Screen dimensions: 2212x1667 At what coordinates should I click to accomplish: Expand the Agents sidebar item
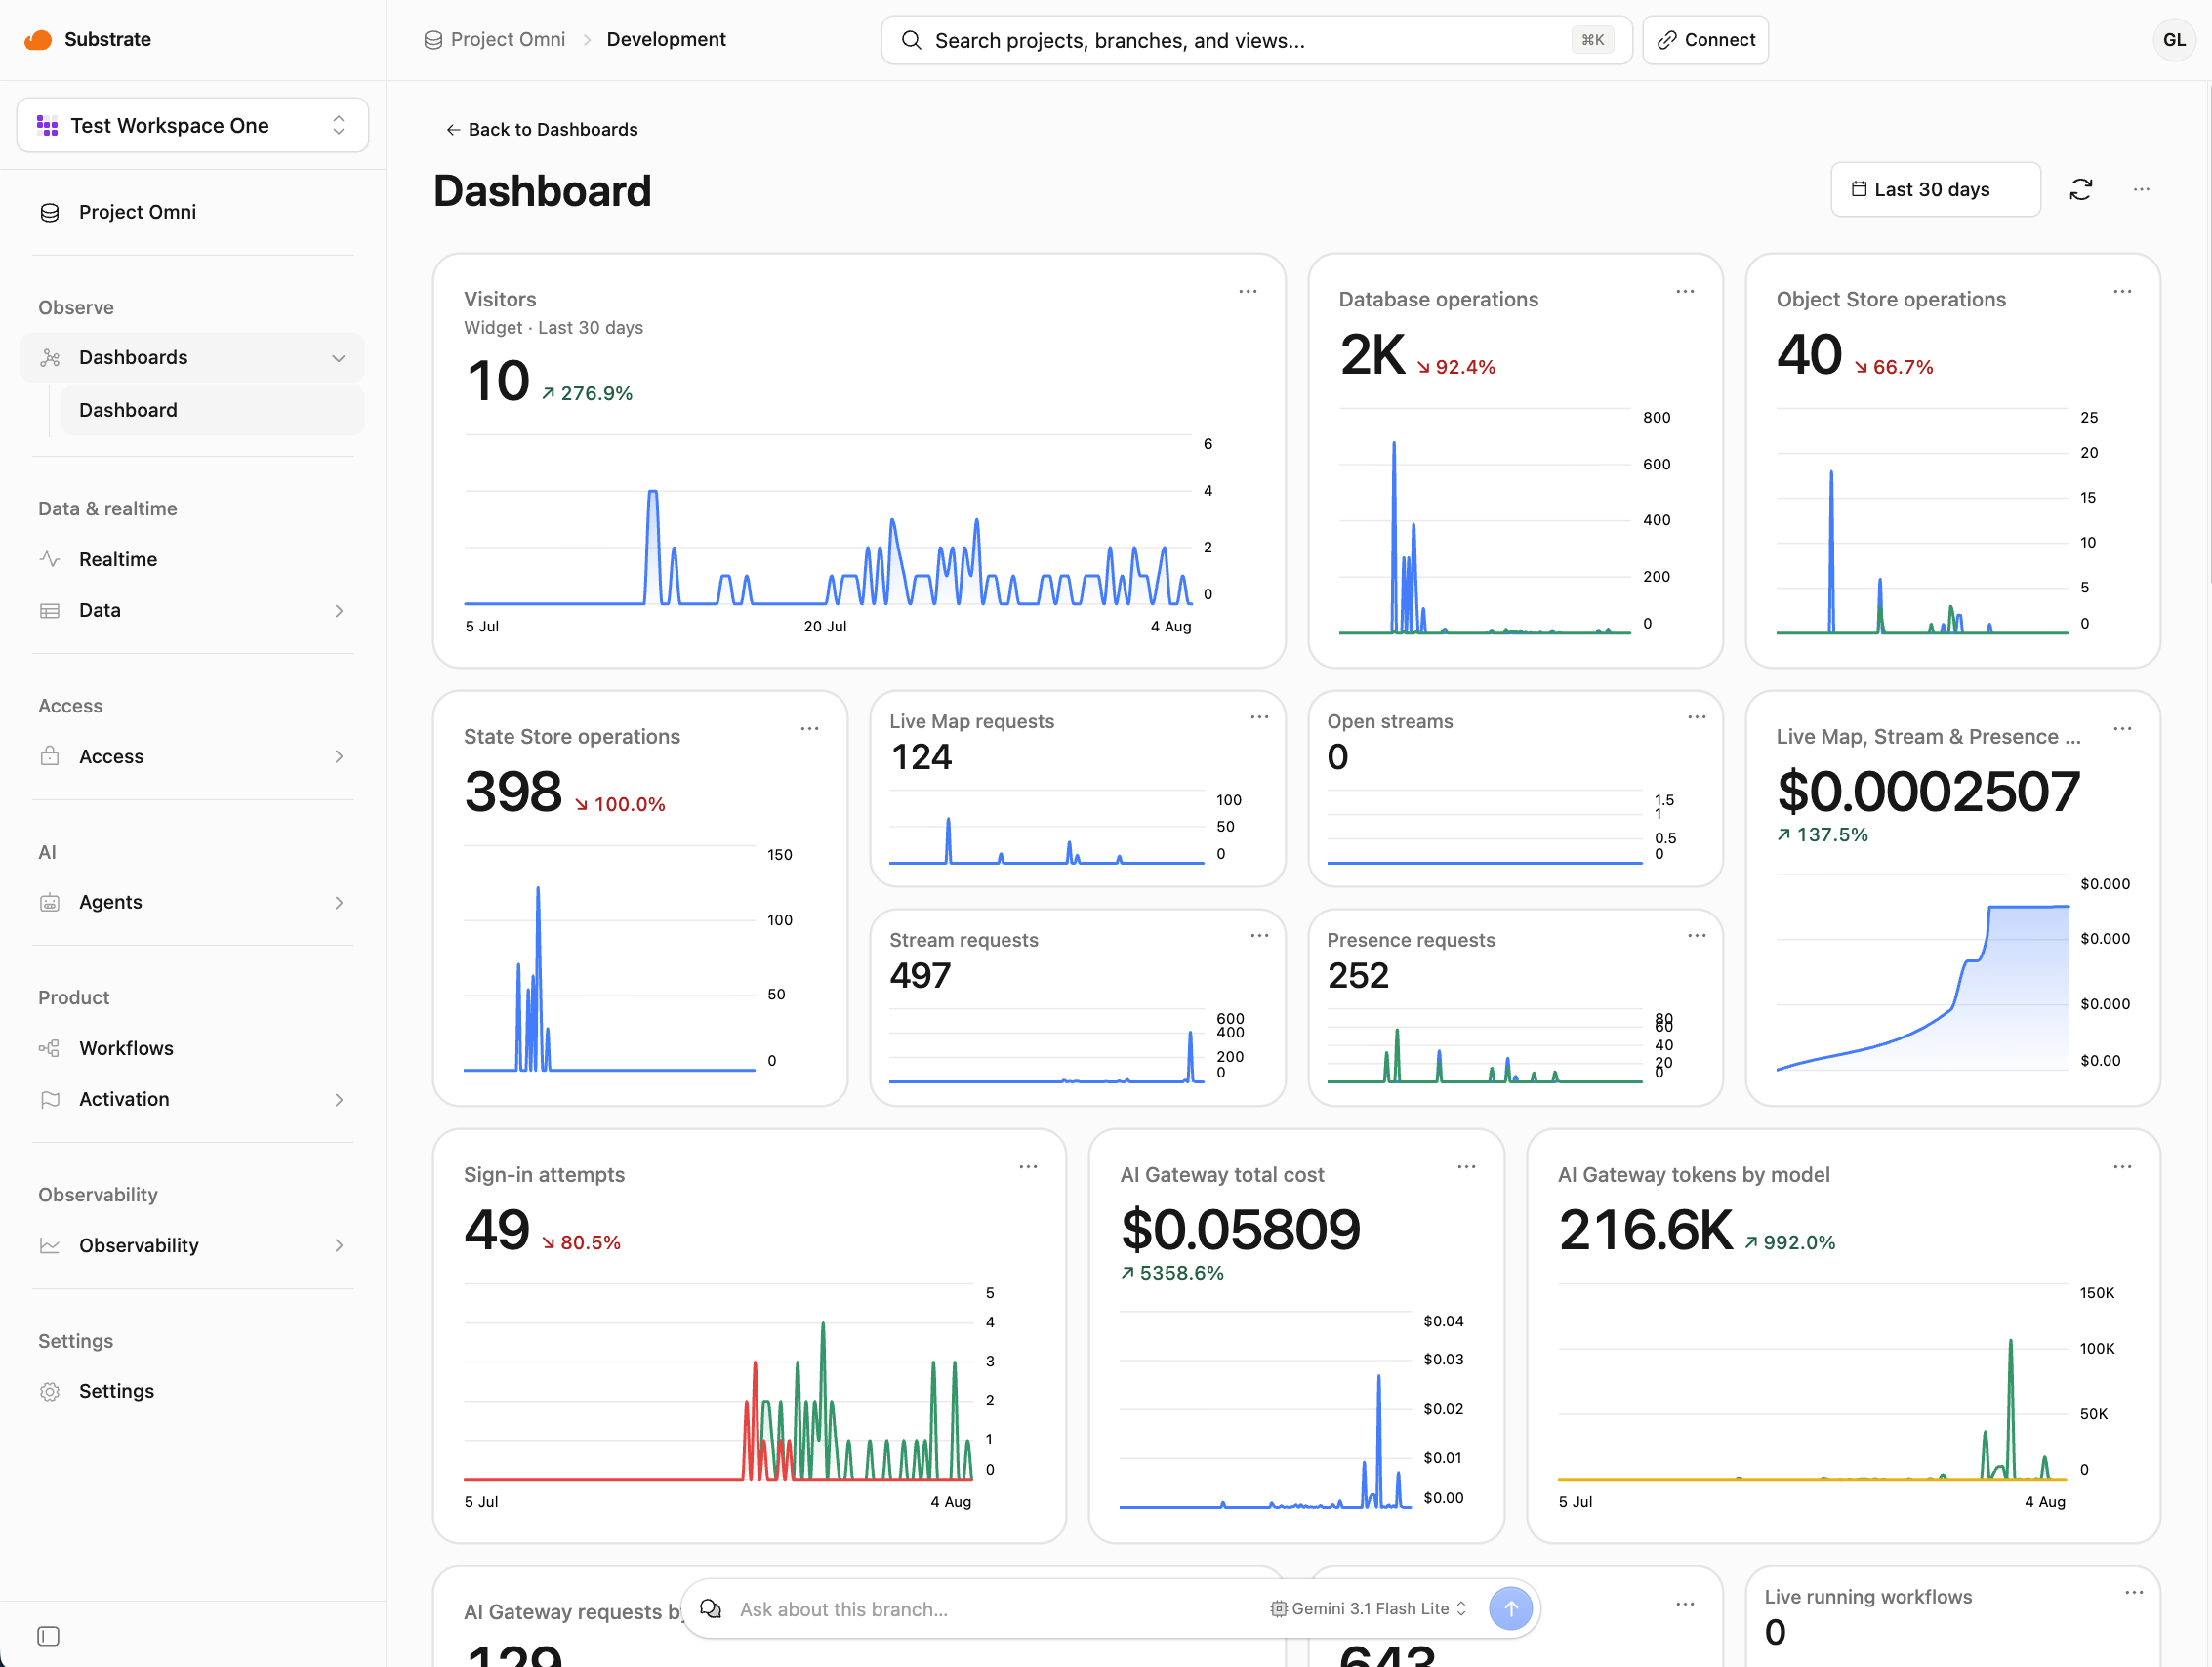coord(192,902)
